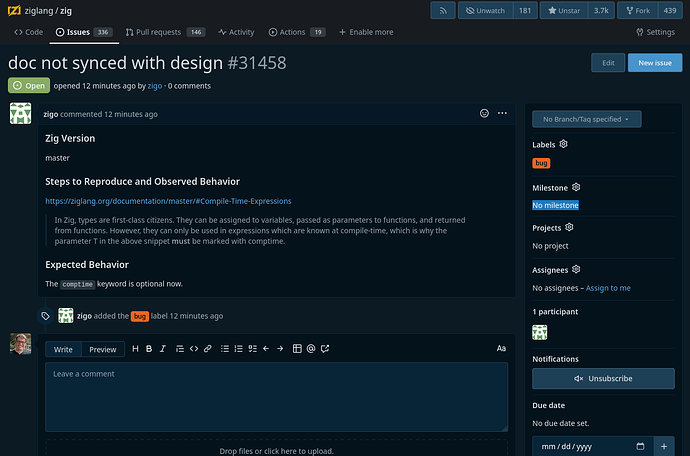This screenshot has height=456, width=690.
Task: Click the tag icon in label event
Action: click(x=45, y=316)
